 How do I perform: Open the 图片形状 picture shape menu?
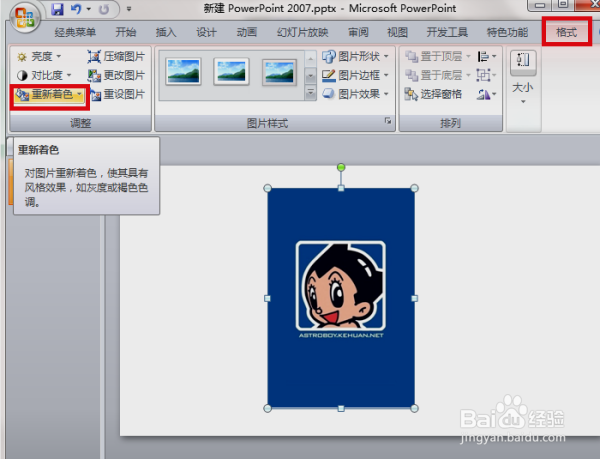[355, 57]
